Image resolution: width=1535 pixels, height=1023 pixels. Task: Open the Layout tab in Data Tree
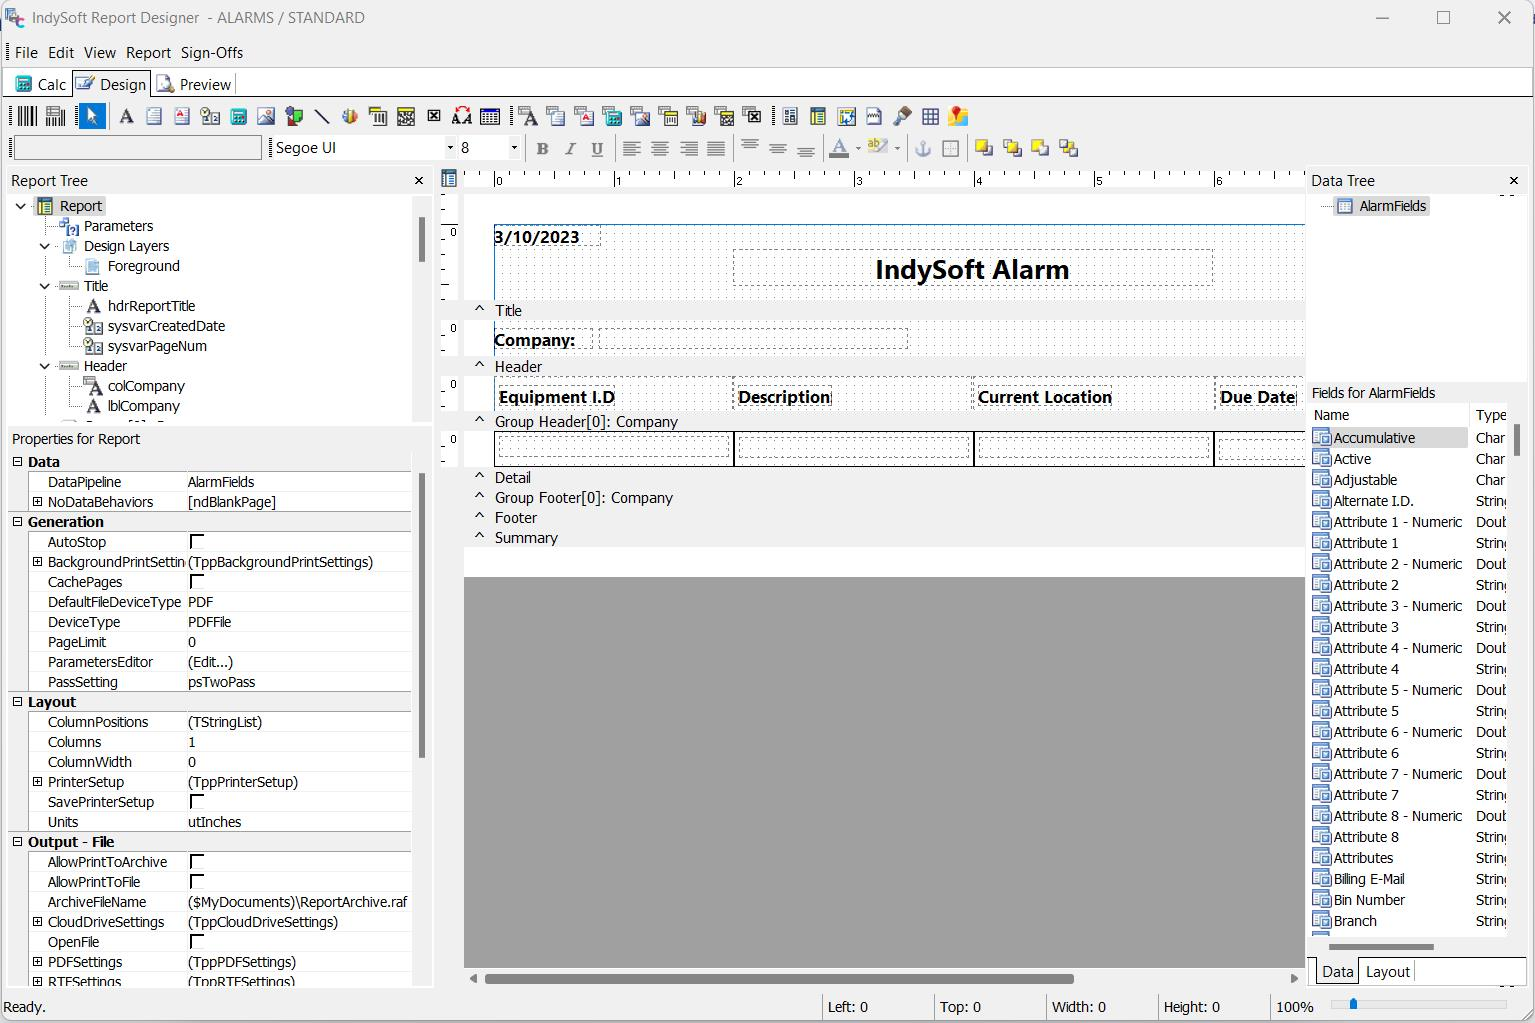click(x=1387, y=972)
